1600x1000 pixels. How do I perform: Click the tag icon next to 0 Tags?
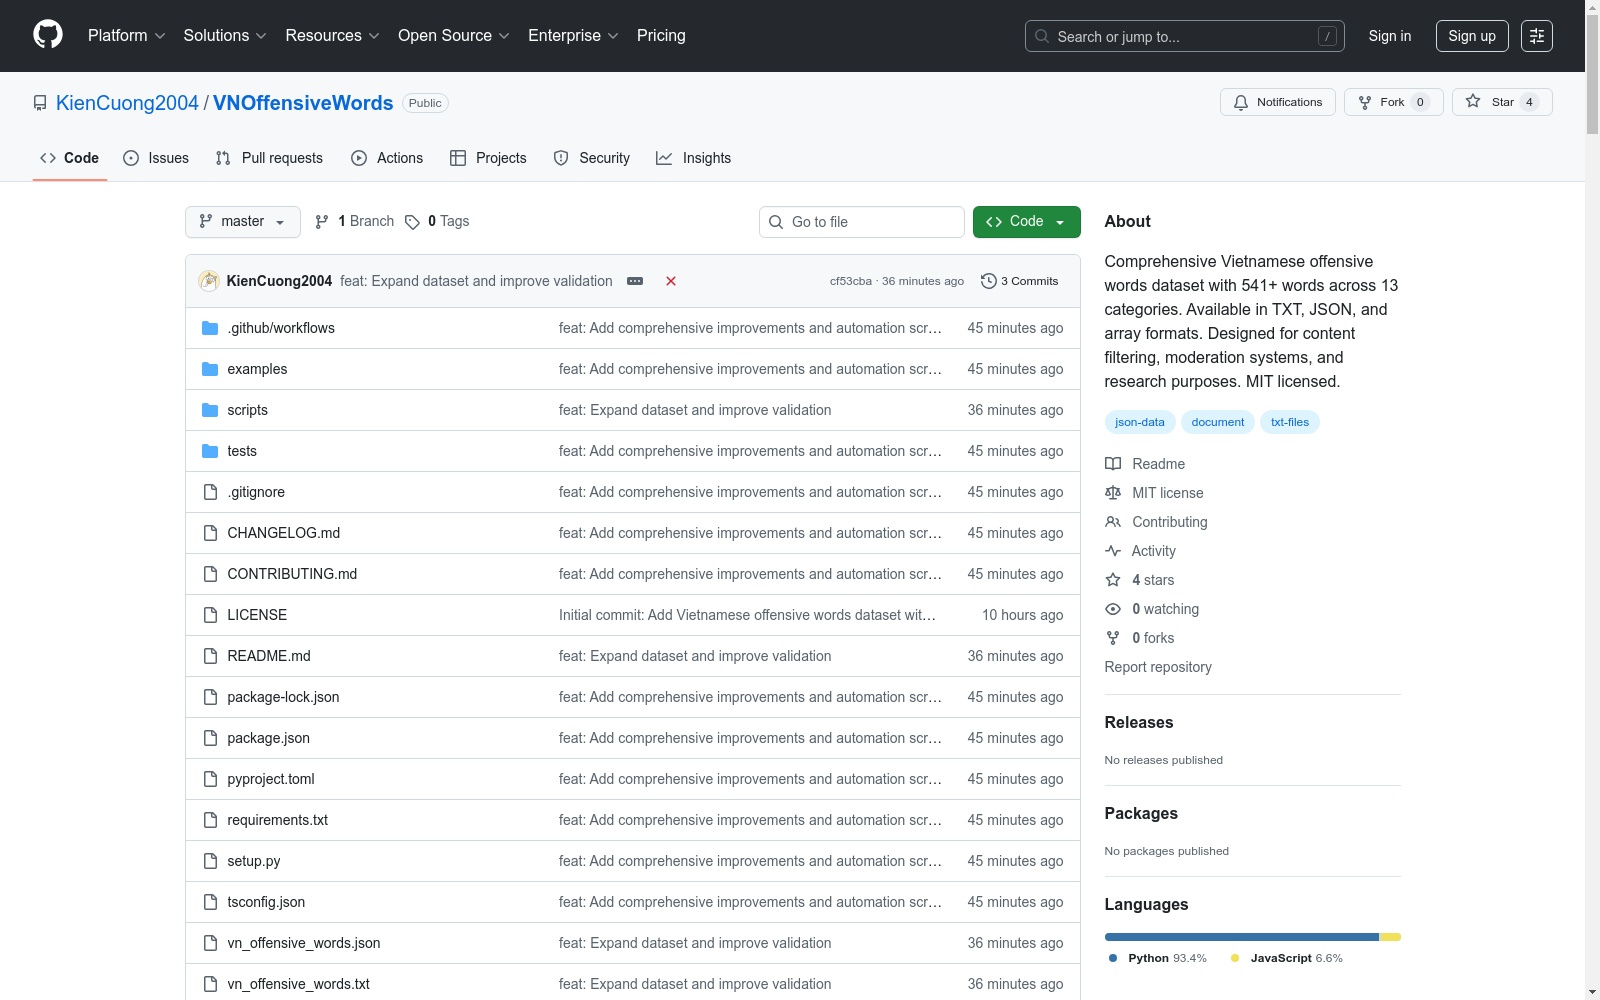[412, 222]
